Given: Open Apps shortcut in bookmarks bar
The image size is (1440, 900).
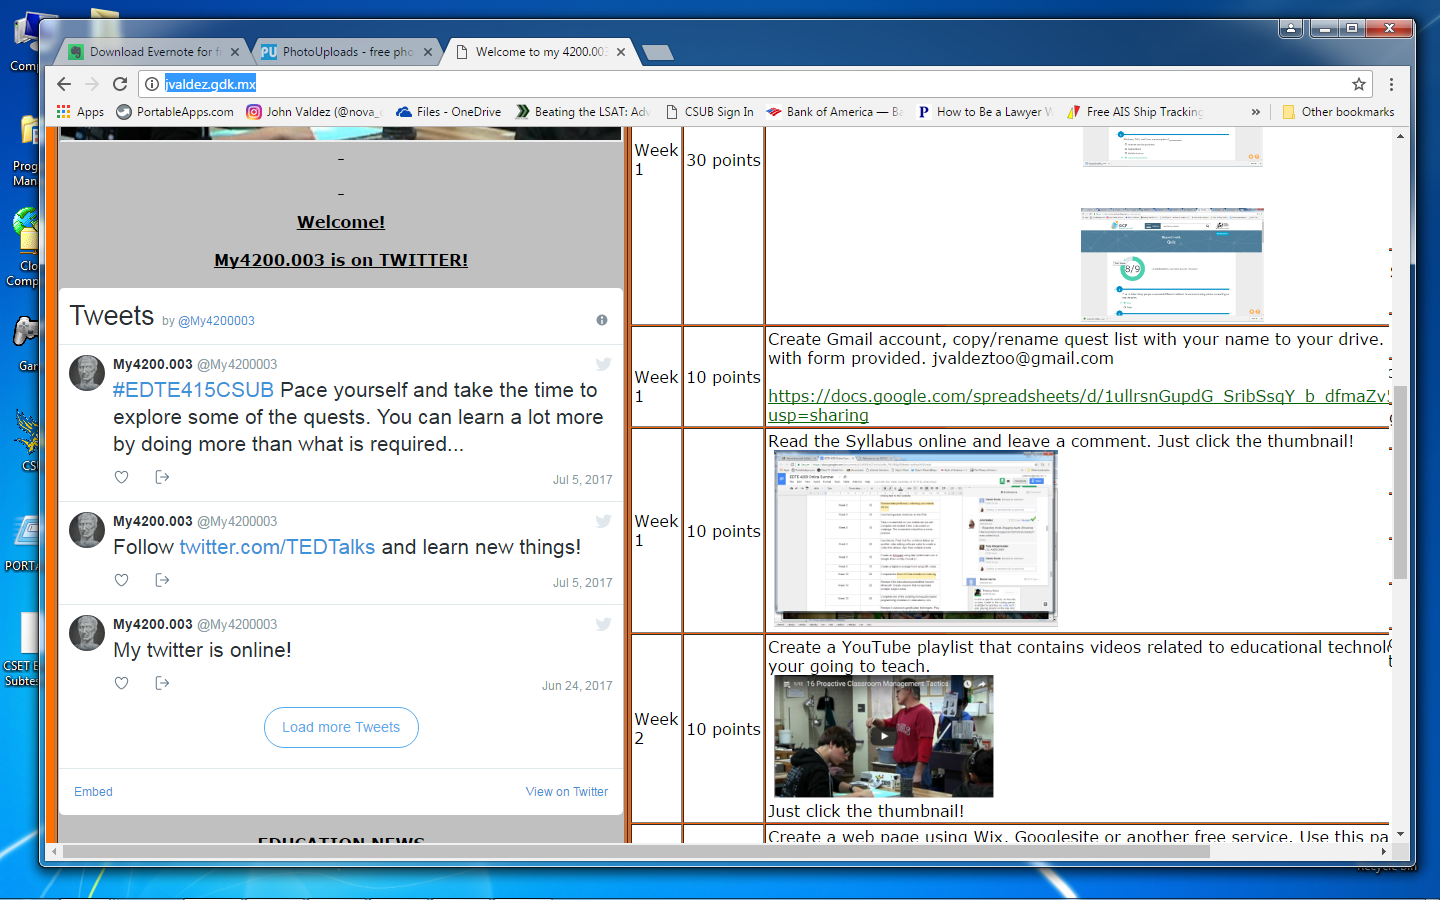Looking at the screenshot, I should pos(80,112).
